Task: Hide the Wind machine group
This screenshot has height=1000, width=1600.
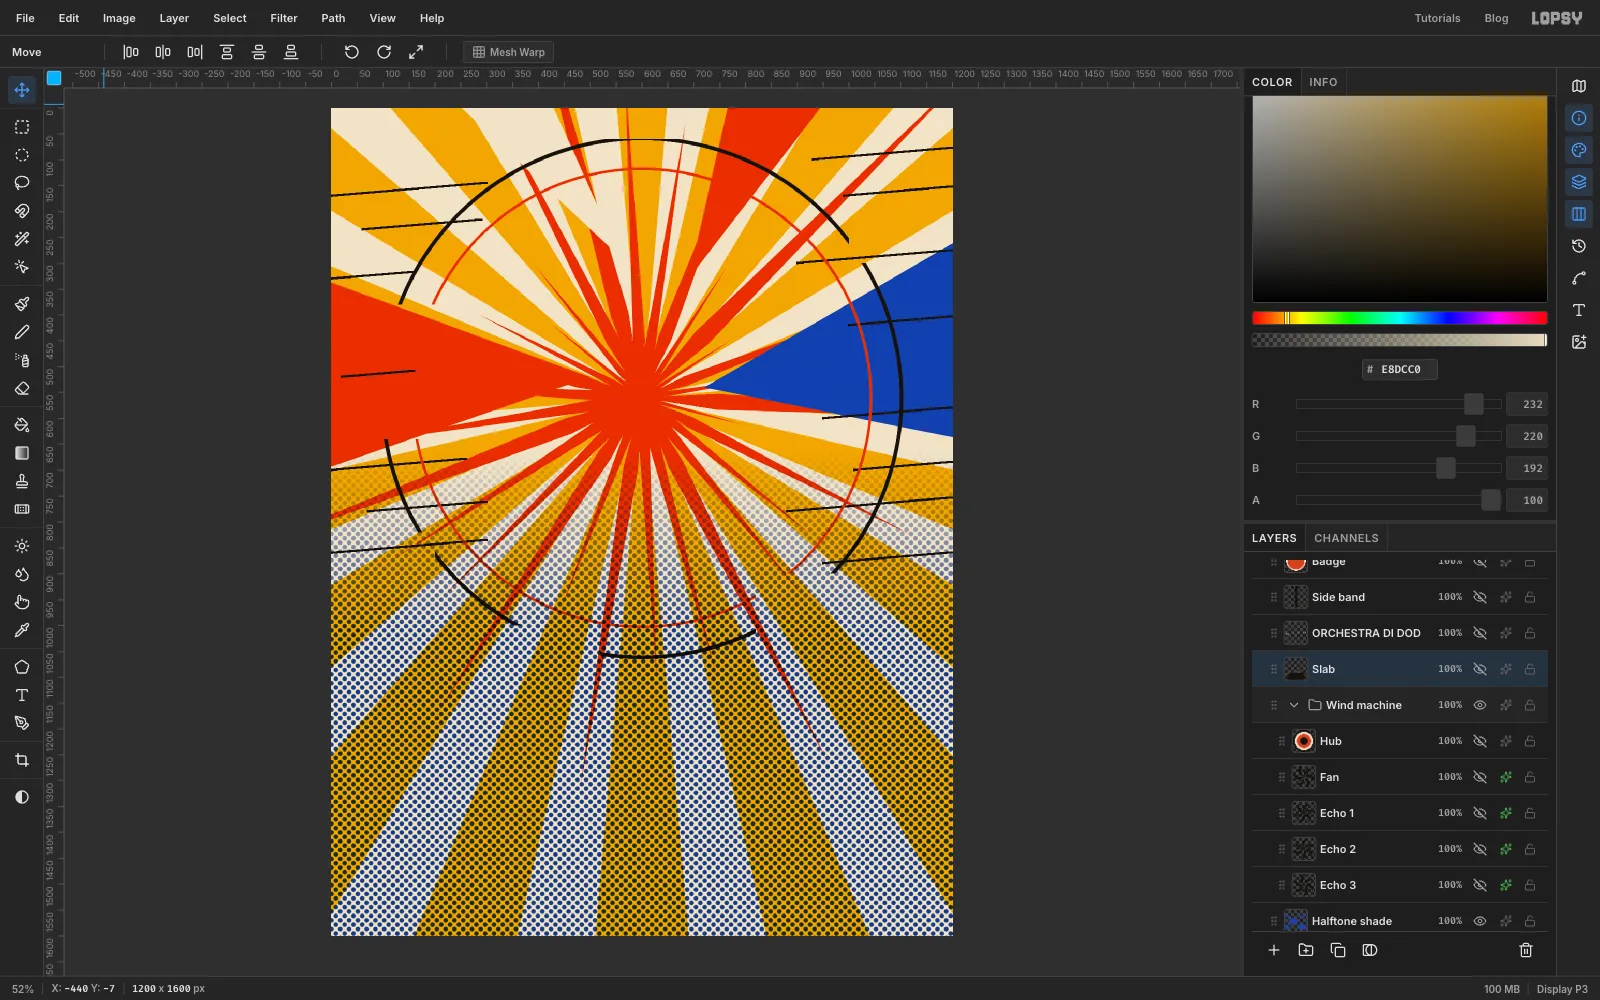Action: pyautogui.click(x=1480, y=705)
